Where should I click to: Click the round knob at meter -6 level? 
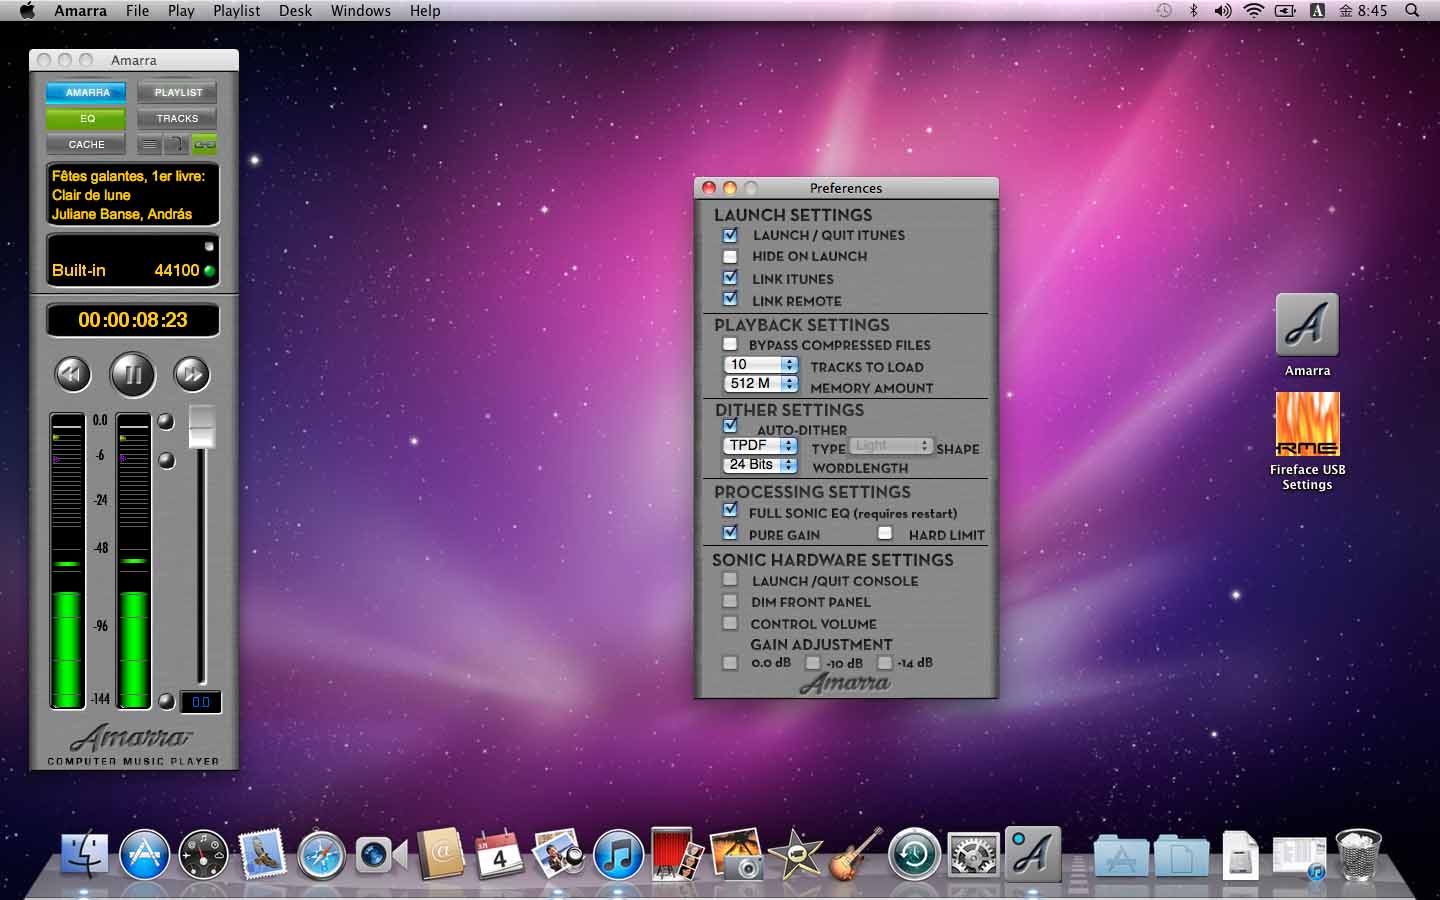point(166,460)
